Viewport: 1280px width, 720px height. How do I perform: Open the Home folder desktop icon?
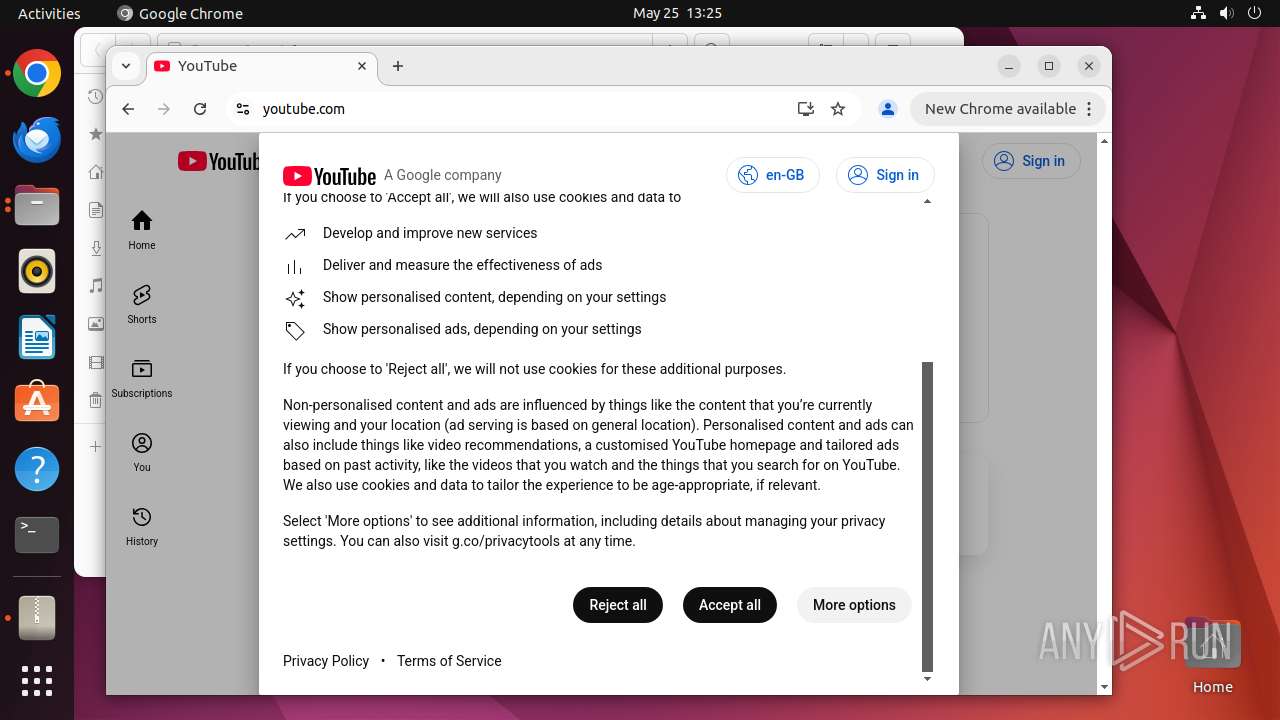click(x=1212, y=655)
